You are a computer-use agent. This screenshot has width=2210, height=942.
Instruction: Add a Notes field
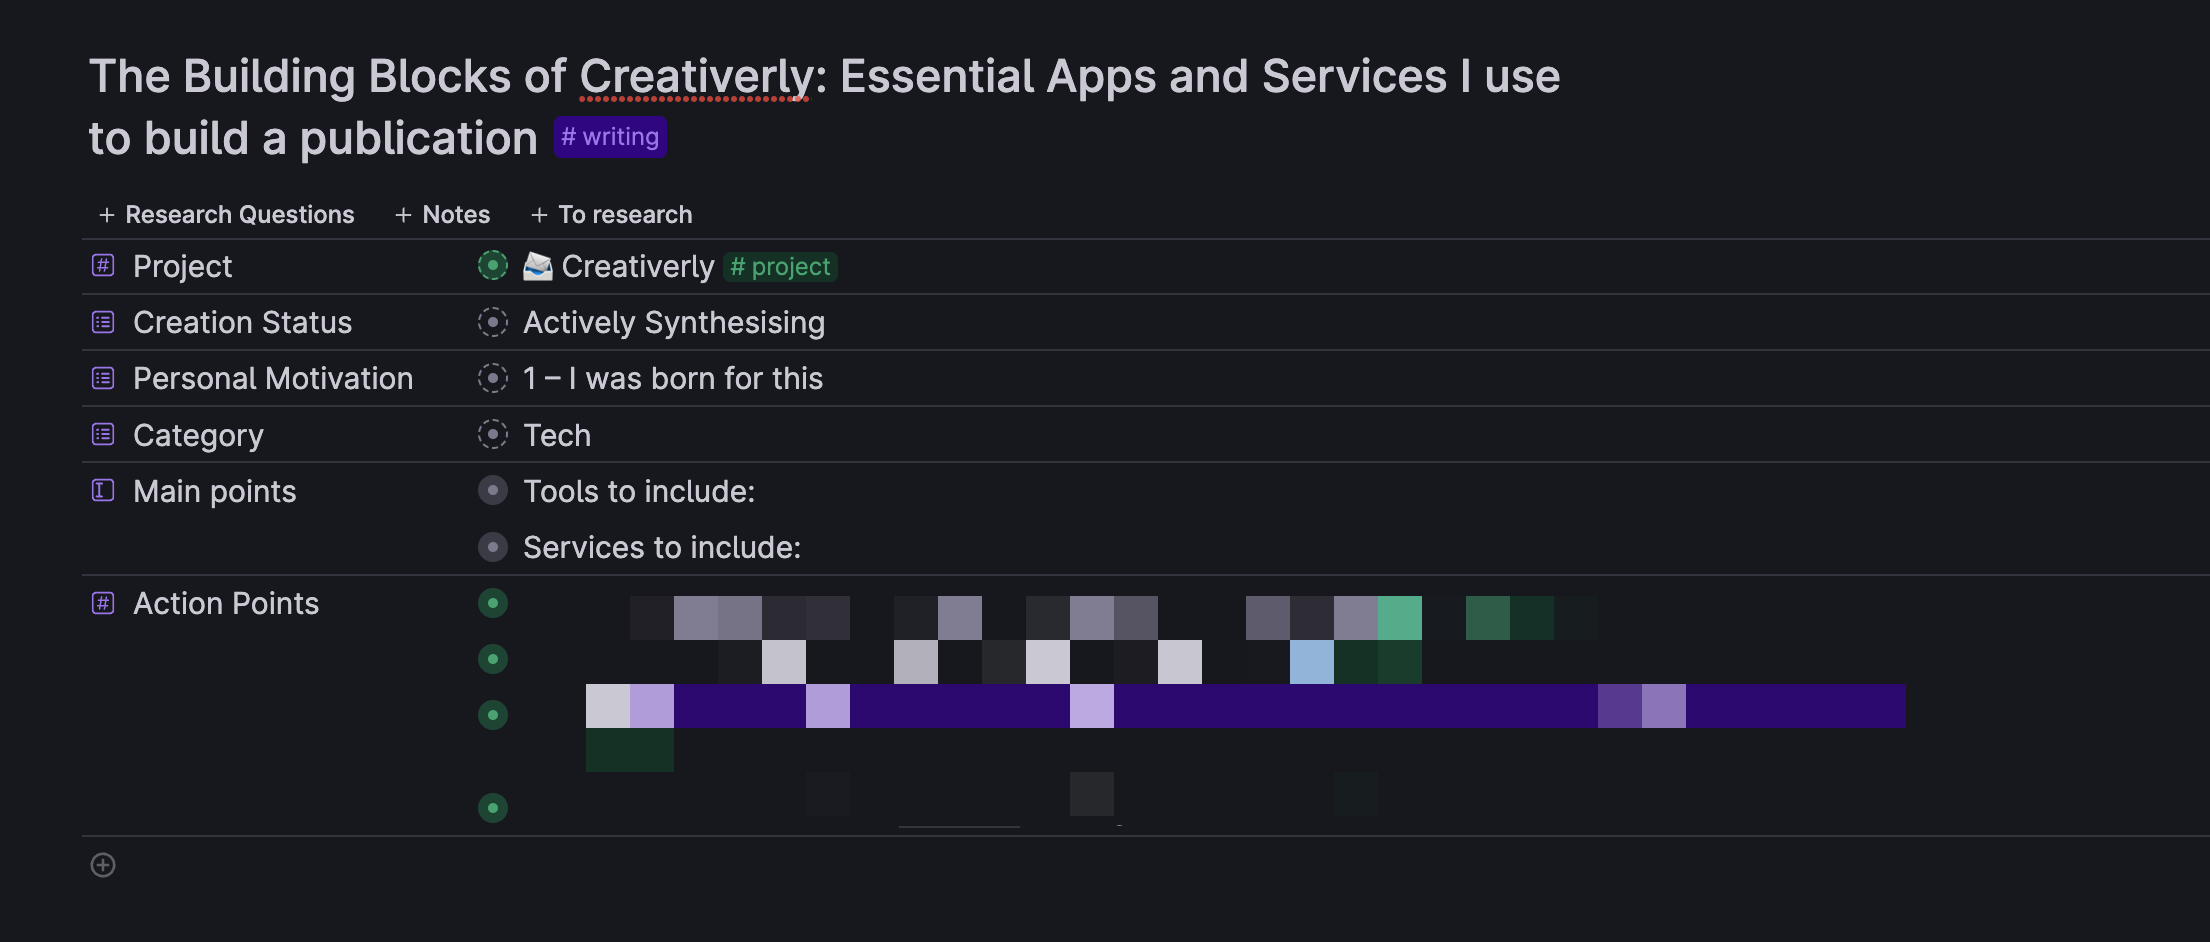(x=443, y=215)
